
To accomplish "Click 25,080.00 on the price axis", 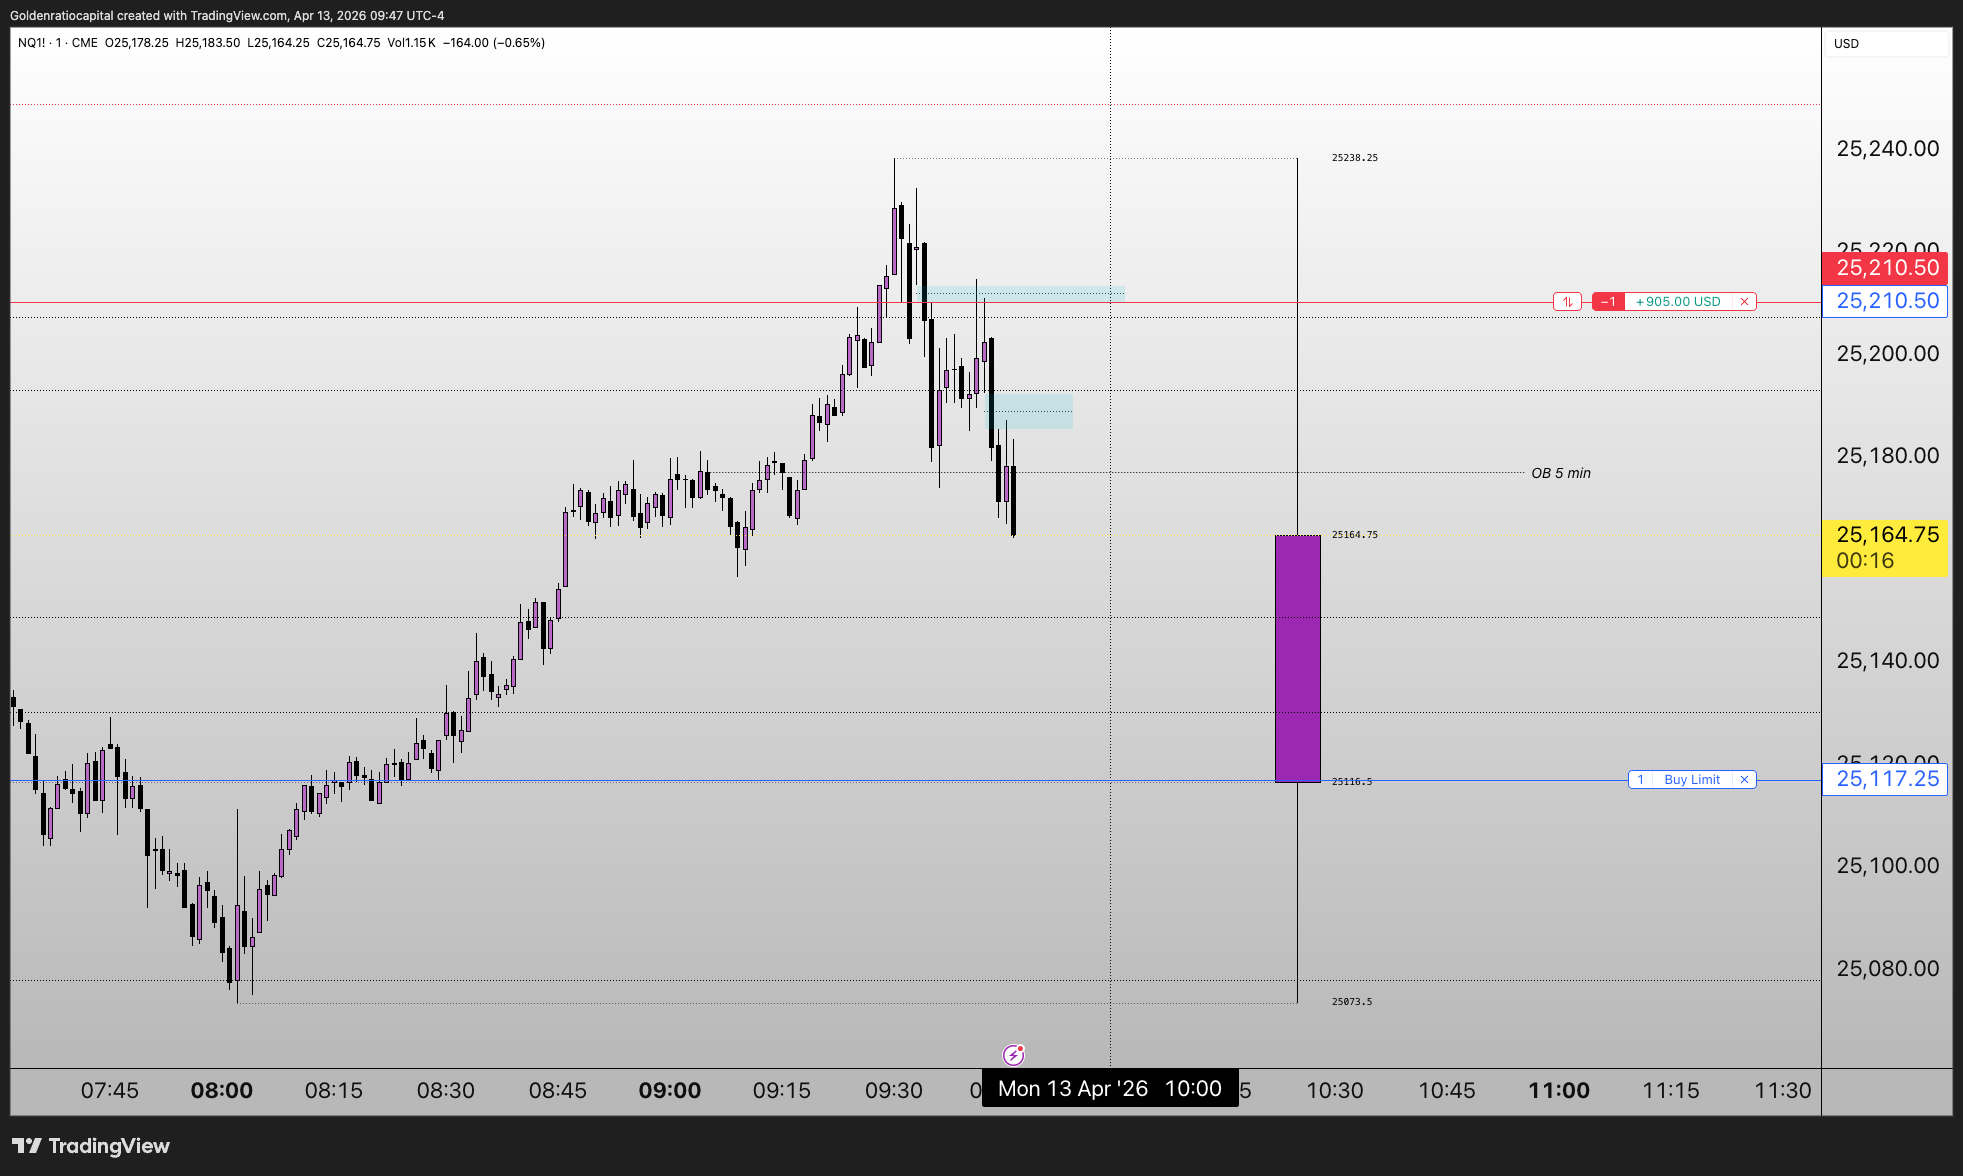I will pos(1887,969).
